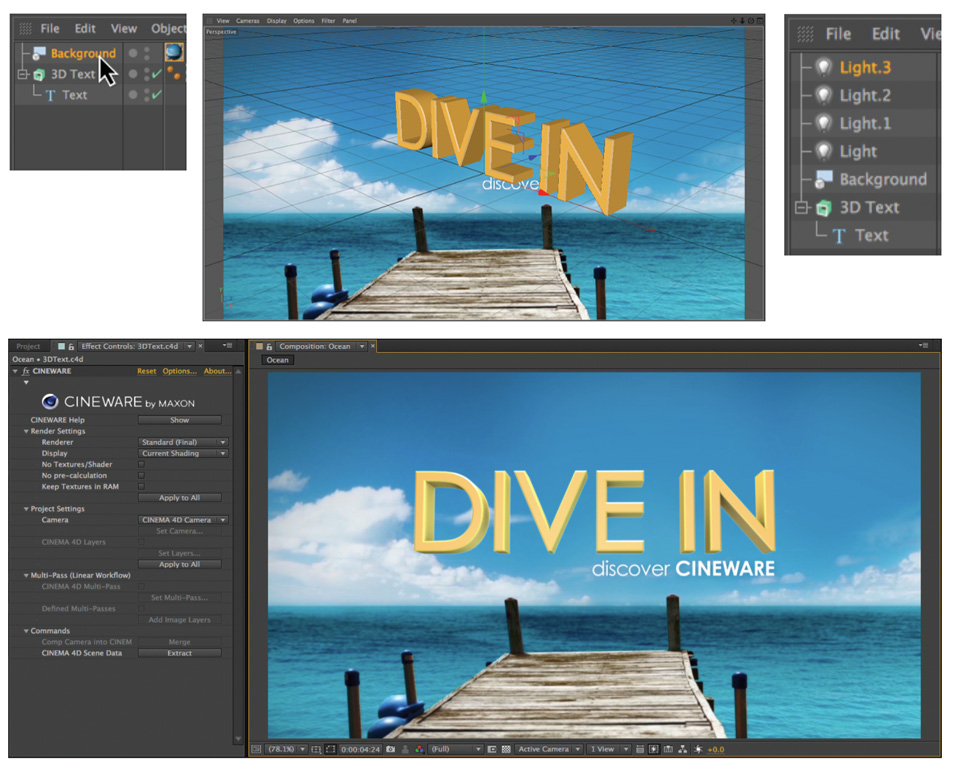Toggle the CINEMA 4D Layers checkbox
The width and height of the screenshot is (954, 766).
point(141,542)
